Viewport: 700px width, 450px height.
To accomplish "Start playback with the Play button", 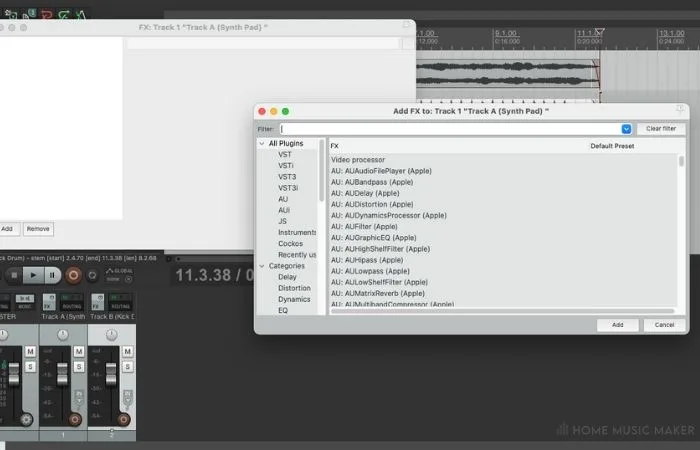I will tap(33, 275).
